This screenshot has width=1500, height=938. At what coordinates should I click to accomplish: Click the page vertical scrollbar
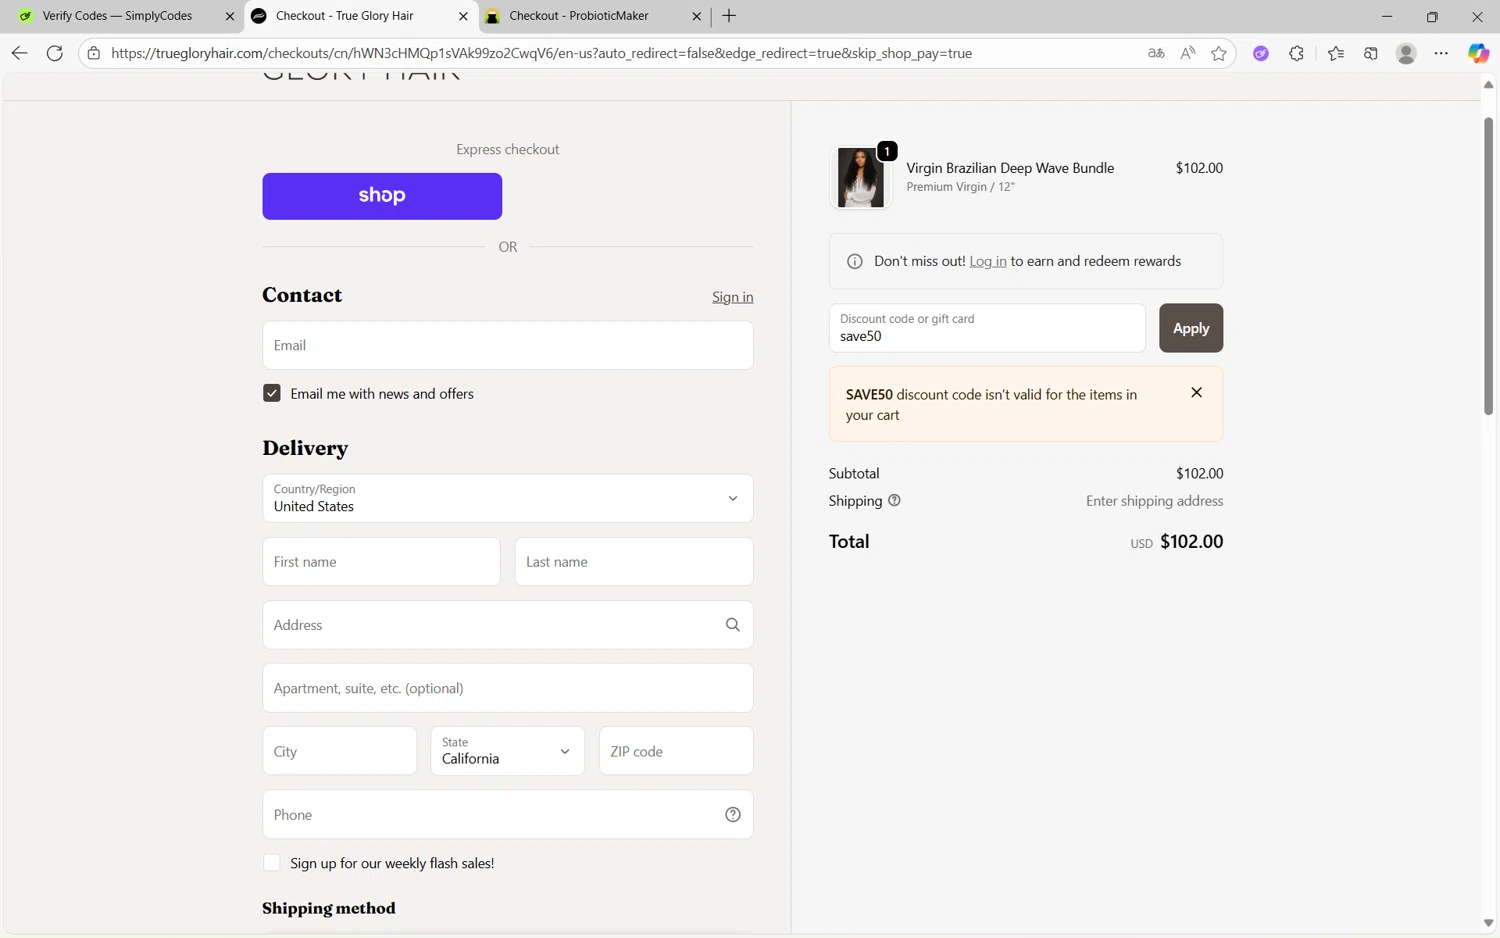(1488, 266)
